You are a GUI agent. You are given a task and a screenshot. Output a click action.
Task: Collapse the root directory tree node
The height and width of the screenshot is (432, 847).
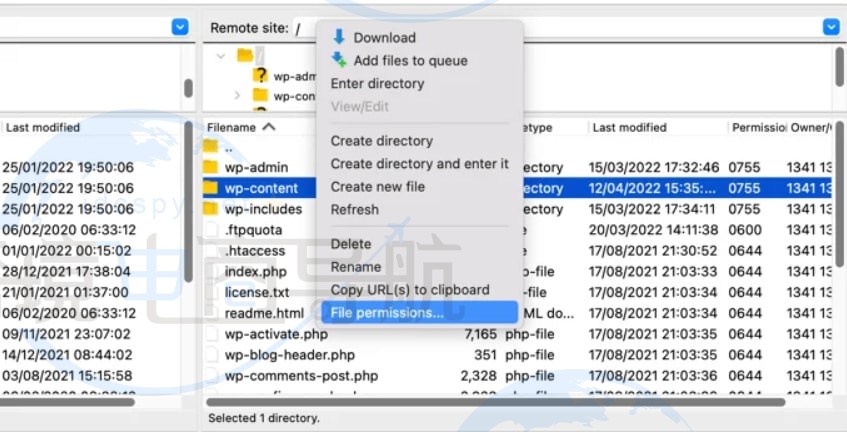(x=224, y=56)
